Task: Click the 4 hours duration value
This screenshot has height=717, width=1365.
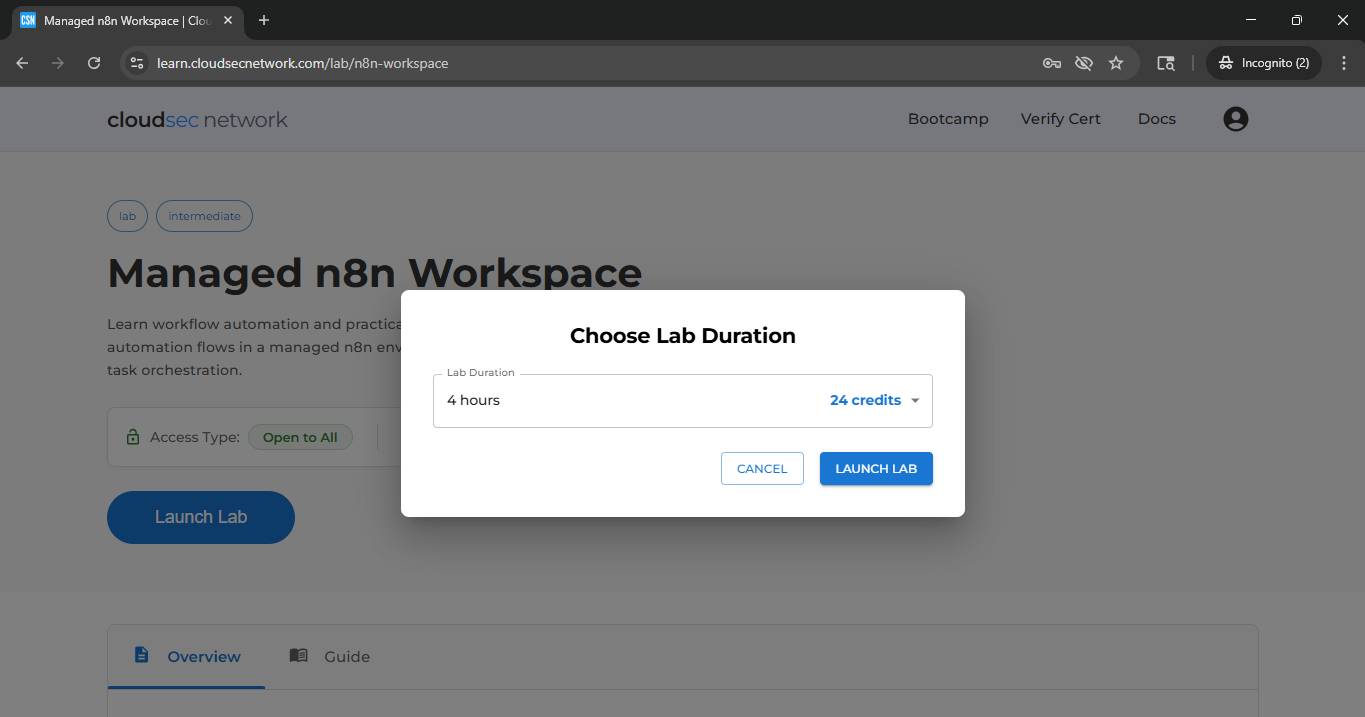Action: click(473, 400)
